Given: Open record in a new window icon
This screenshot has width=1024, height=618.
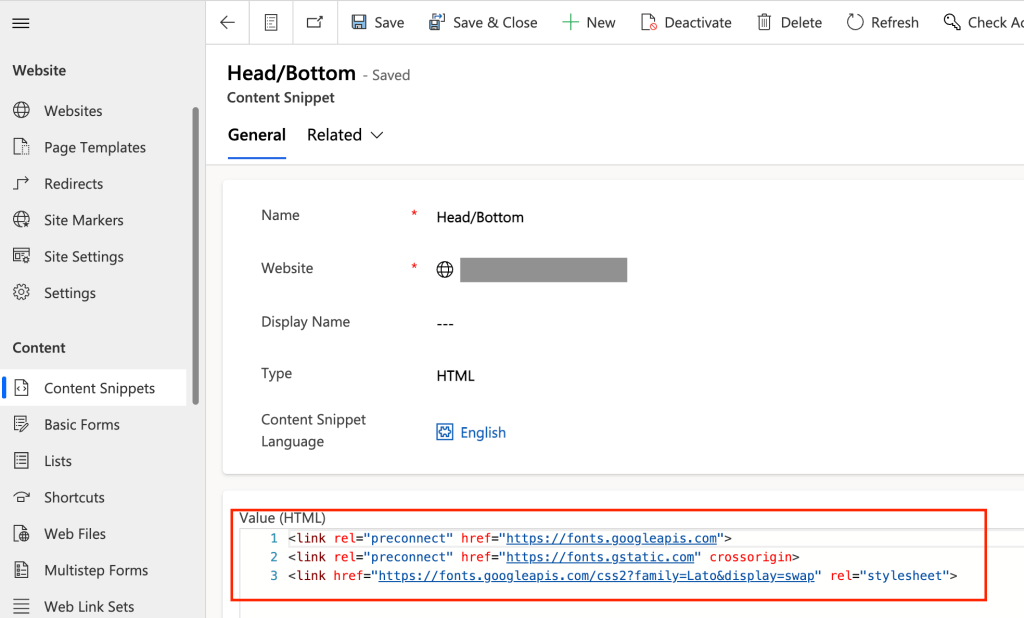Looking at the screenshot, I should pyautogui.click(x=315, y=22).
